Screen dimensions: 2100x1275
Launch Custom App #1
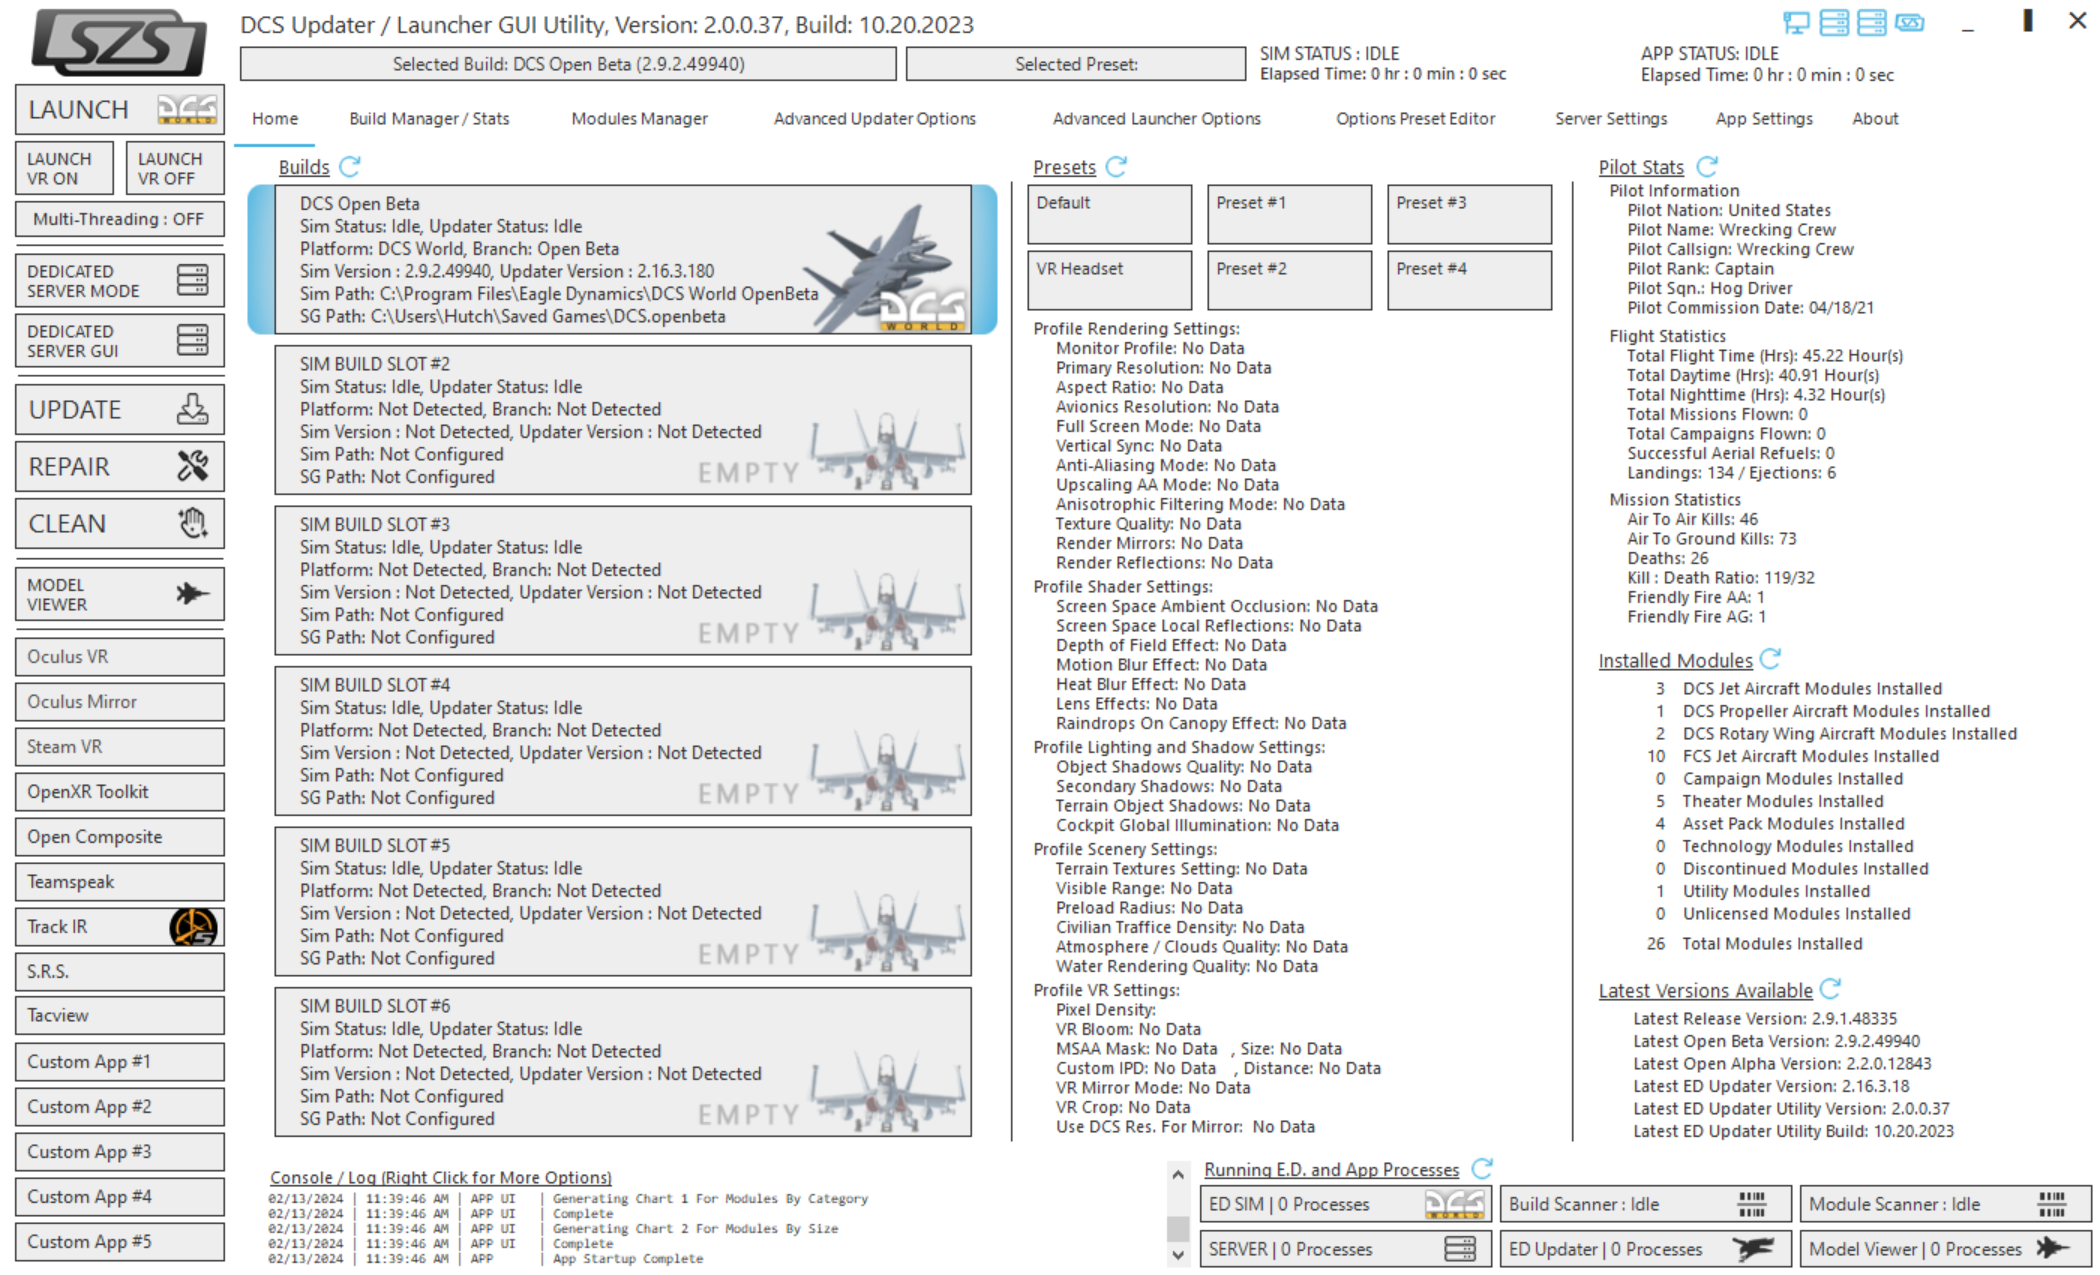[119, 1062]
